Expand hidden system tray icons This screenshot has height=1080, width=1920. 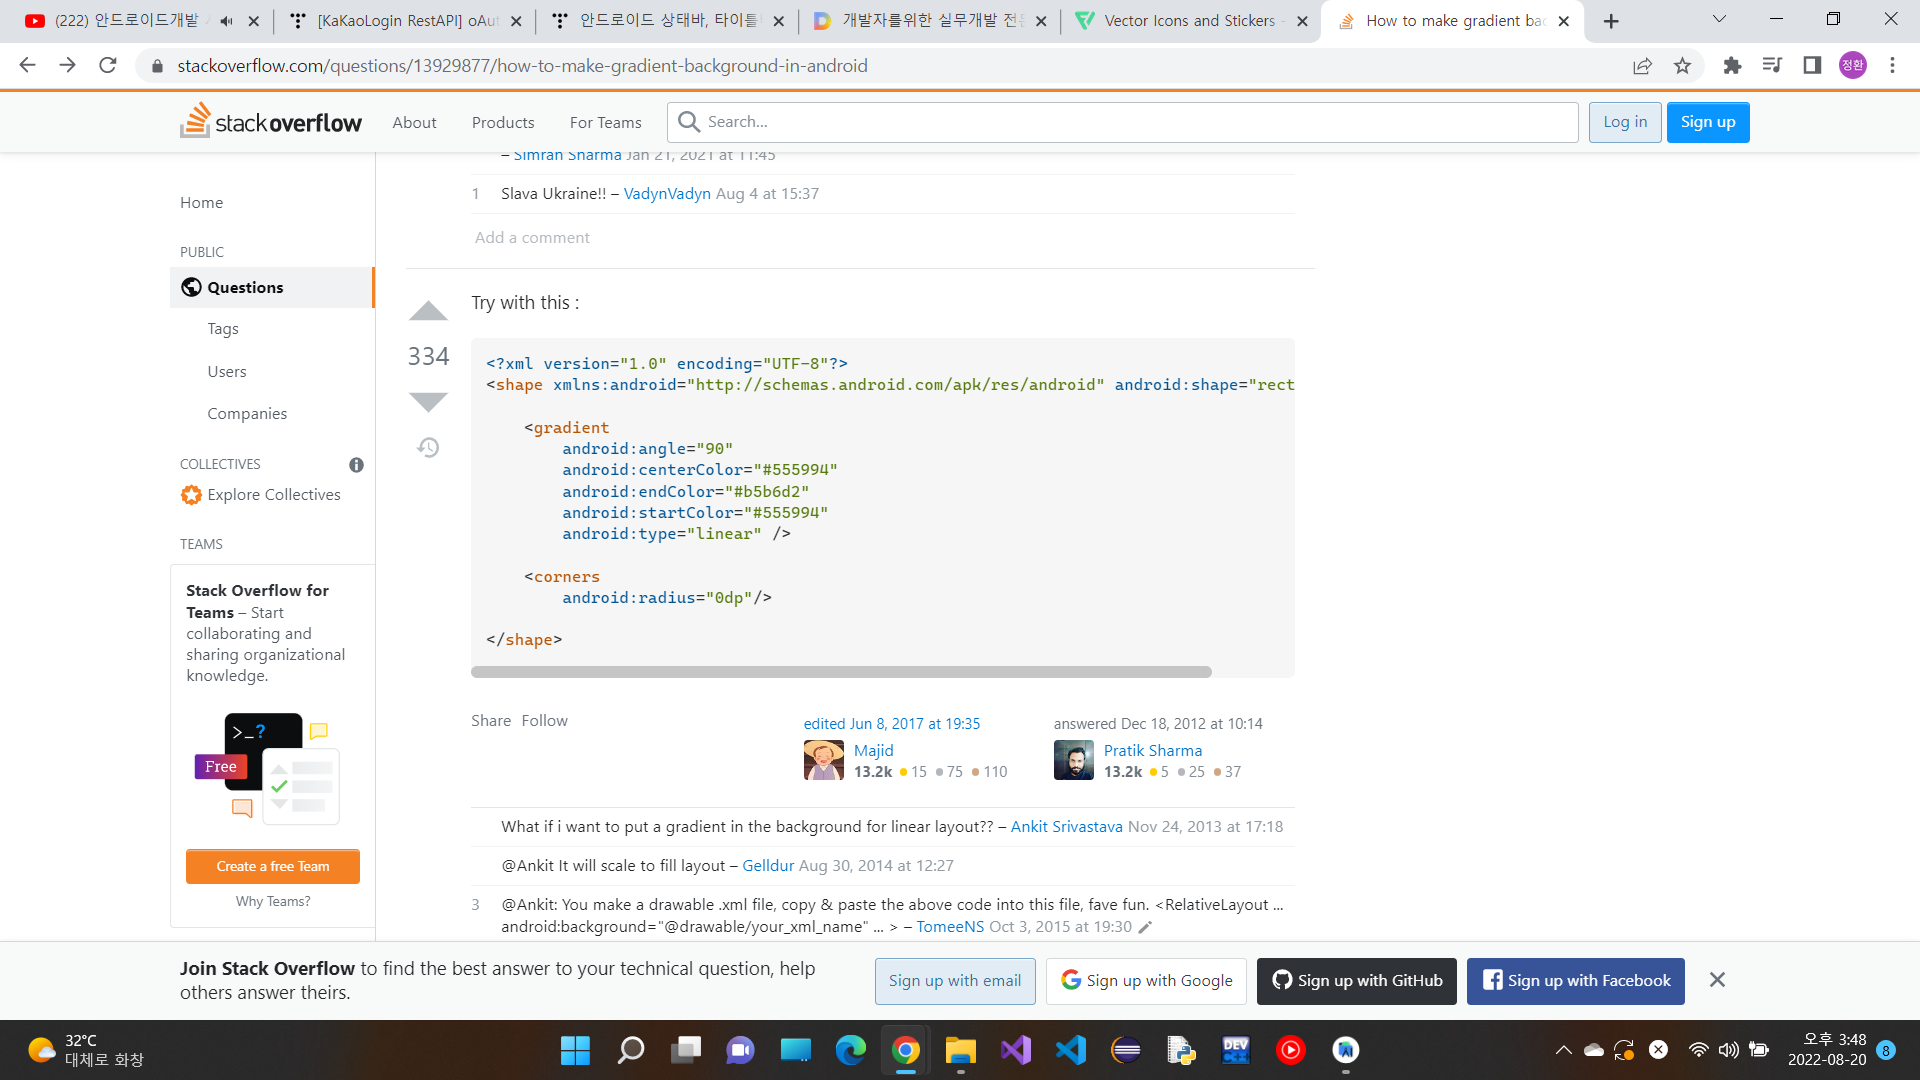click(x=1563, y=1050)
